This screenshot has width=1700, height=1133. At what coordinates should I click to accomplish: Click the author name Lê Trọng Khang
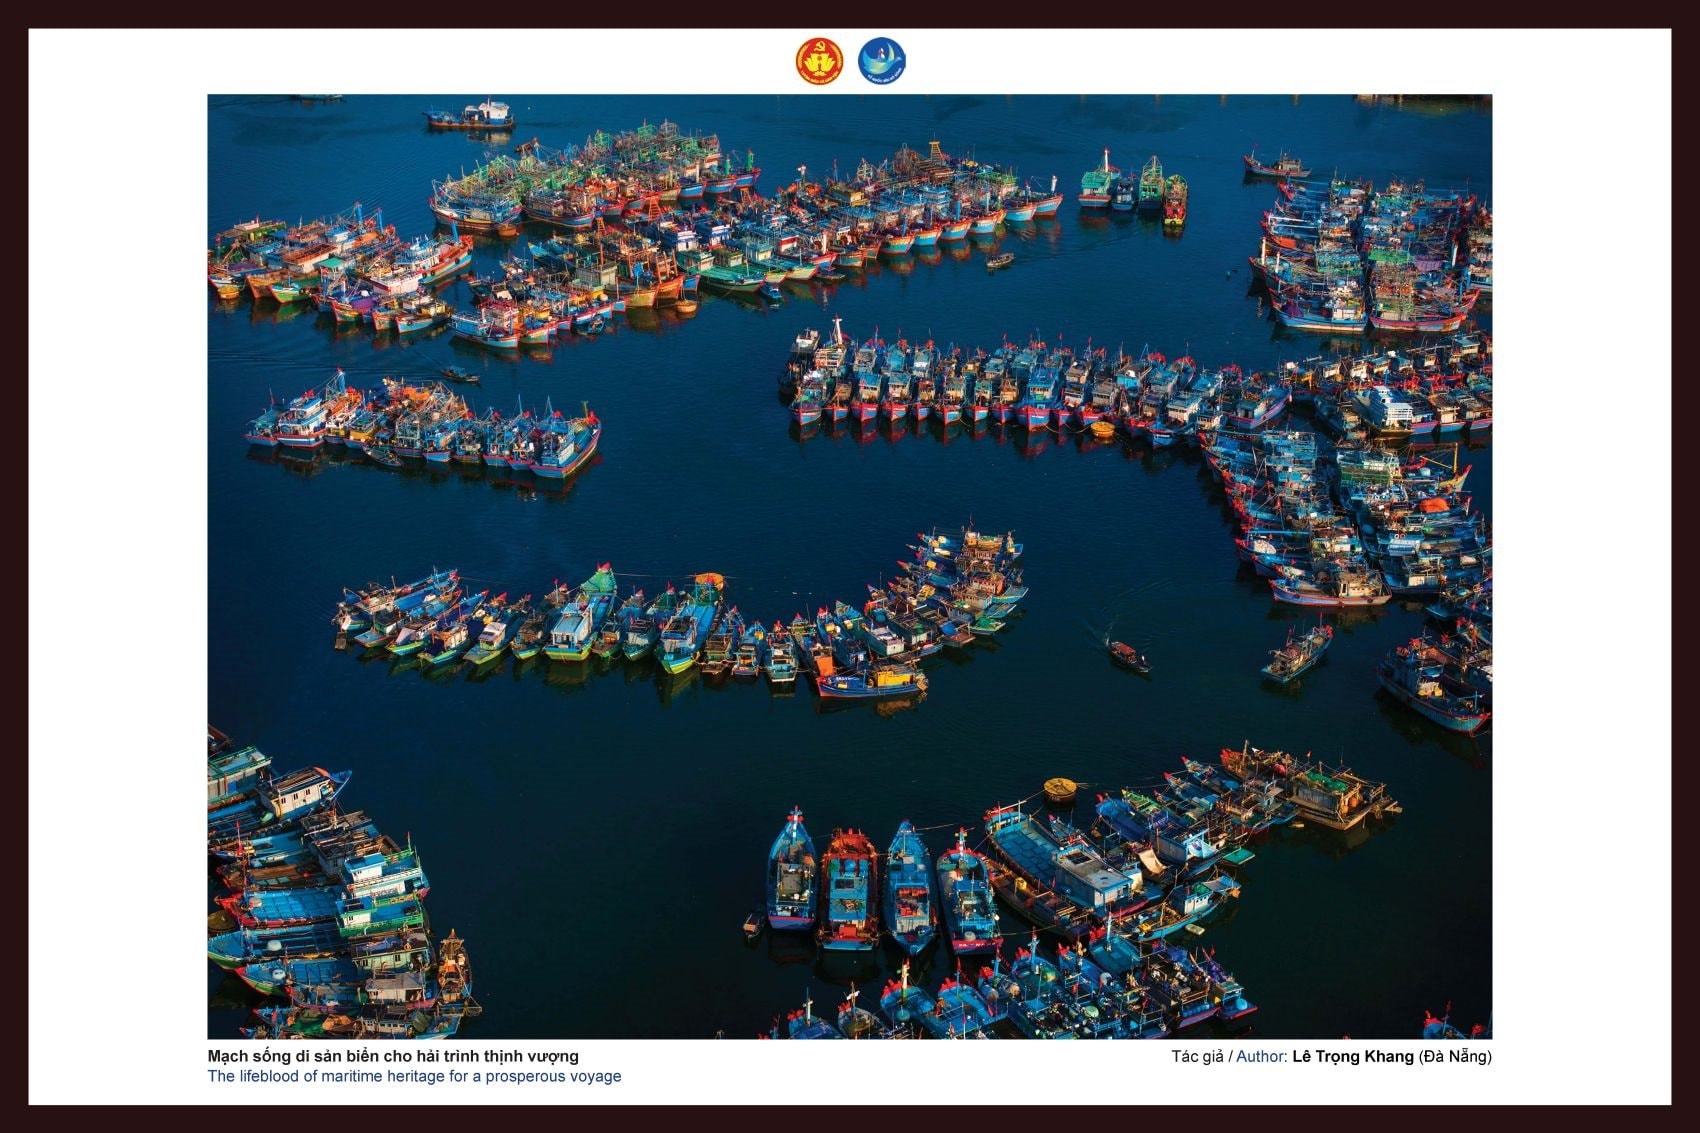click(x=1352, y=1057)
